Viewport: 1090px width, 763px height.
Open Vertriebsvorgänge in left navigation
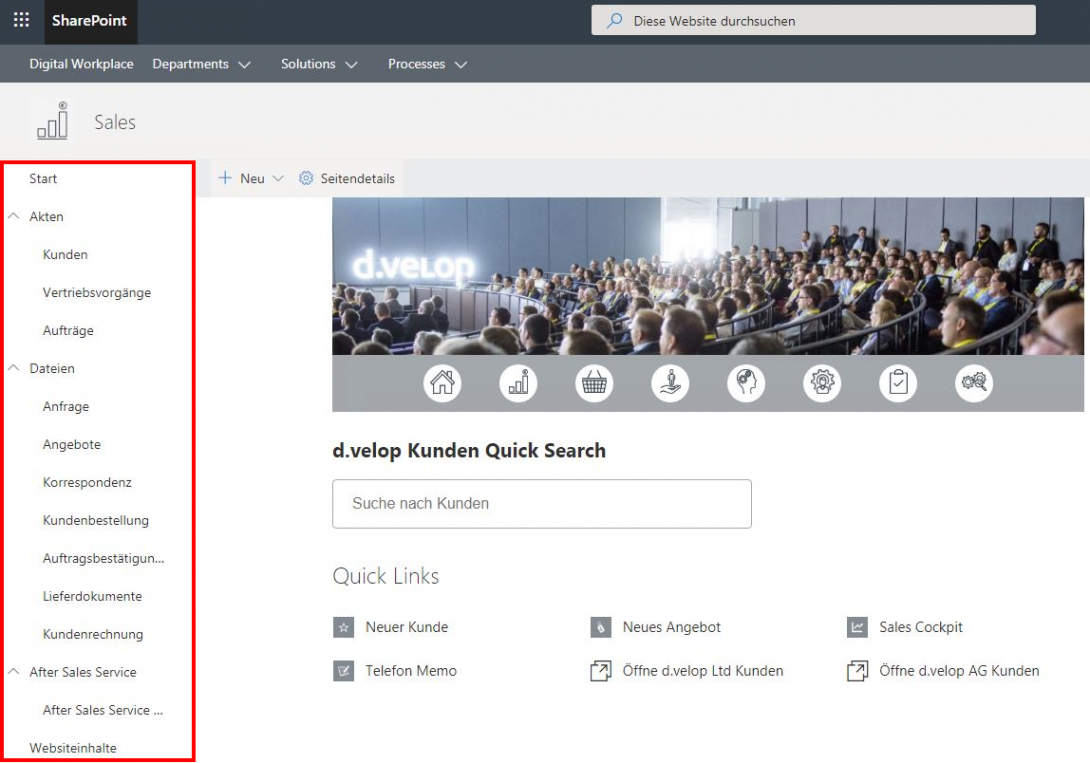97,293
